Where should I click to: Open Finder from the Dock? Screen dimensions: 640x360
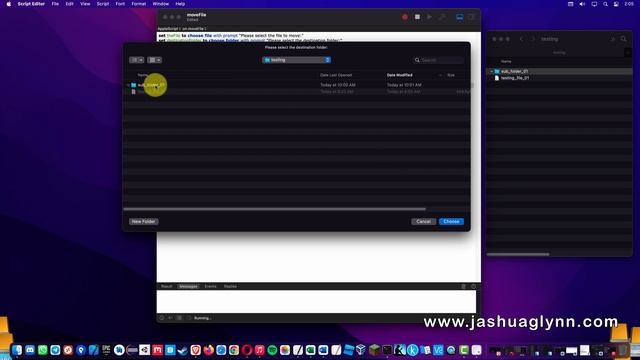pyautogui.click(x=17, y=350)
